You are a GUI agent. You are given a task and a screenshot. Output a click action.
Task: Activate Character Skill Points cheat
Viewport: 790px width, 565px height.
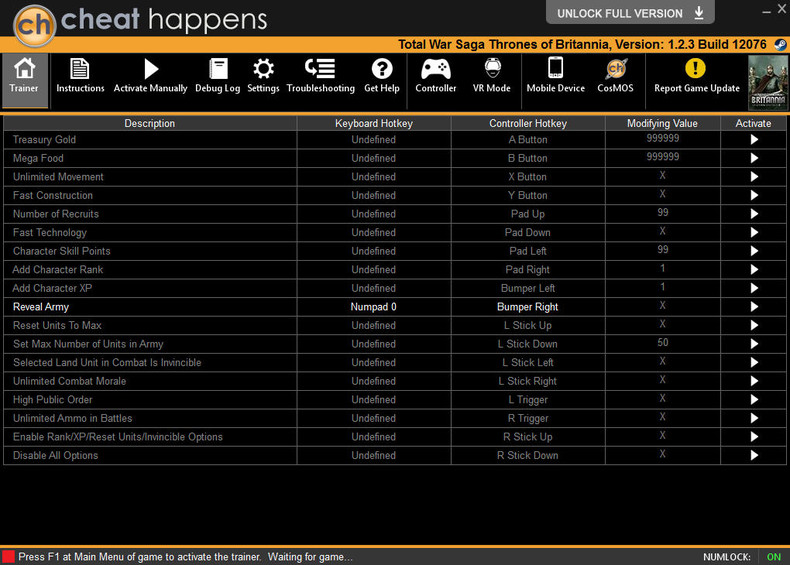point(754,251)
